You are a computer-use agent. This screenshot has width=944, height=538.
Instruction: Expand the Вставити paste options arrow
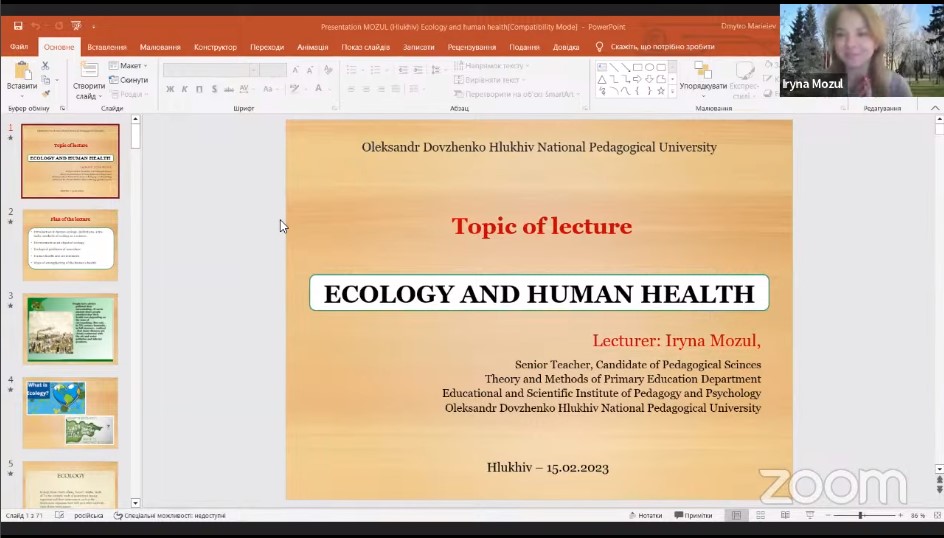point(22,96)
